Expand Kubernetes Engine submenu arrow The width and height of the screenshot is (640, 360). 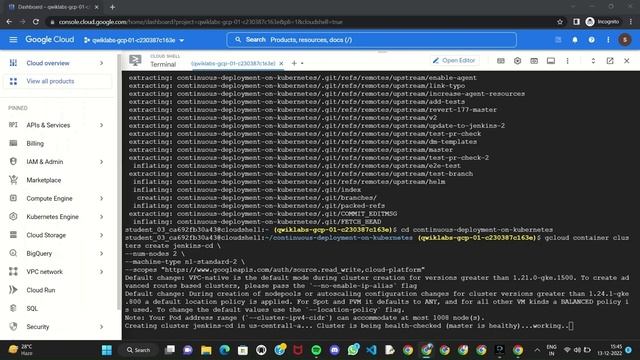[x=101, y=217]
